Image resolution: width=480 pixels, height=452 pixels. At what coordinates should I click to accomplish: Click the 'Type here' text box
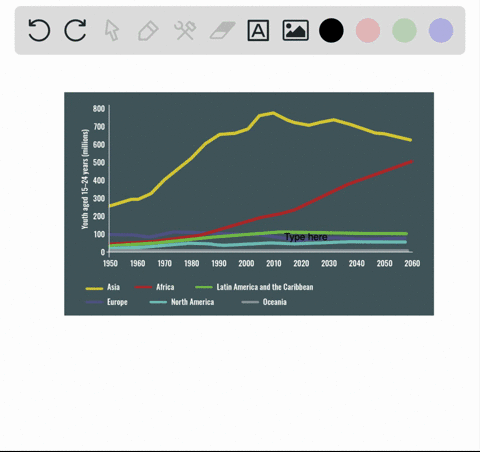pos(306,237)
